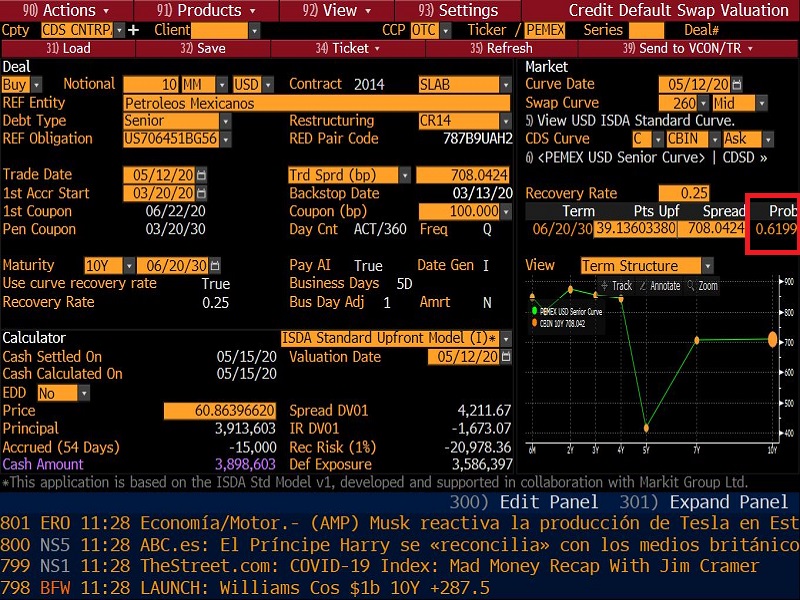Enable the Track tool on chart
This screenshot has width=800, height=600.
click(x=615, y=286)
